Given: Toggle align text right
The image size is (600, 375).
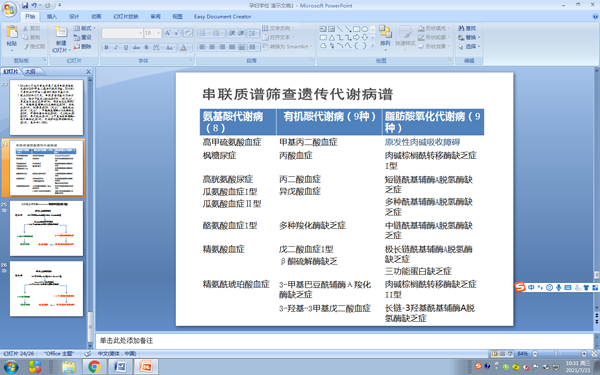Looking at the screenshot, I should tap(222, 47).
